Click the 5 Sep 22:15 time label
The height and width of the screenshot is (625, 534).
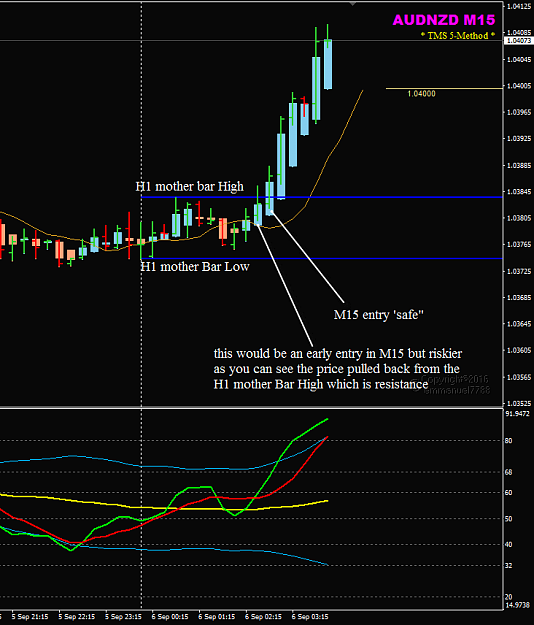(77, 617)
